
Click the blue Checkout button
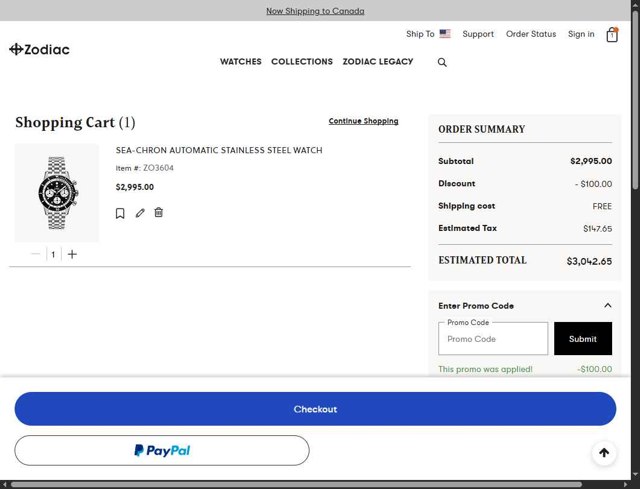[x=315, y=409]
